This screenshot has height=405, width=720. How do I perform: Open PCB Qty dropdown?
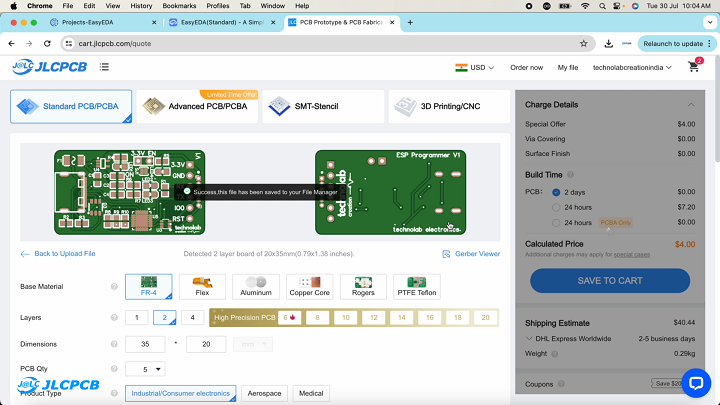coord(145,369)
